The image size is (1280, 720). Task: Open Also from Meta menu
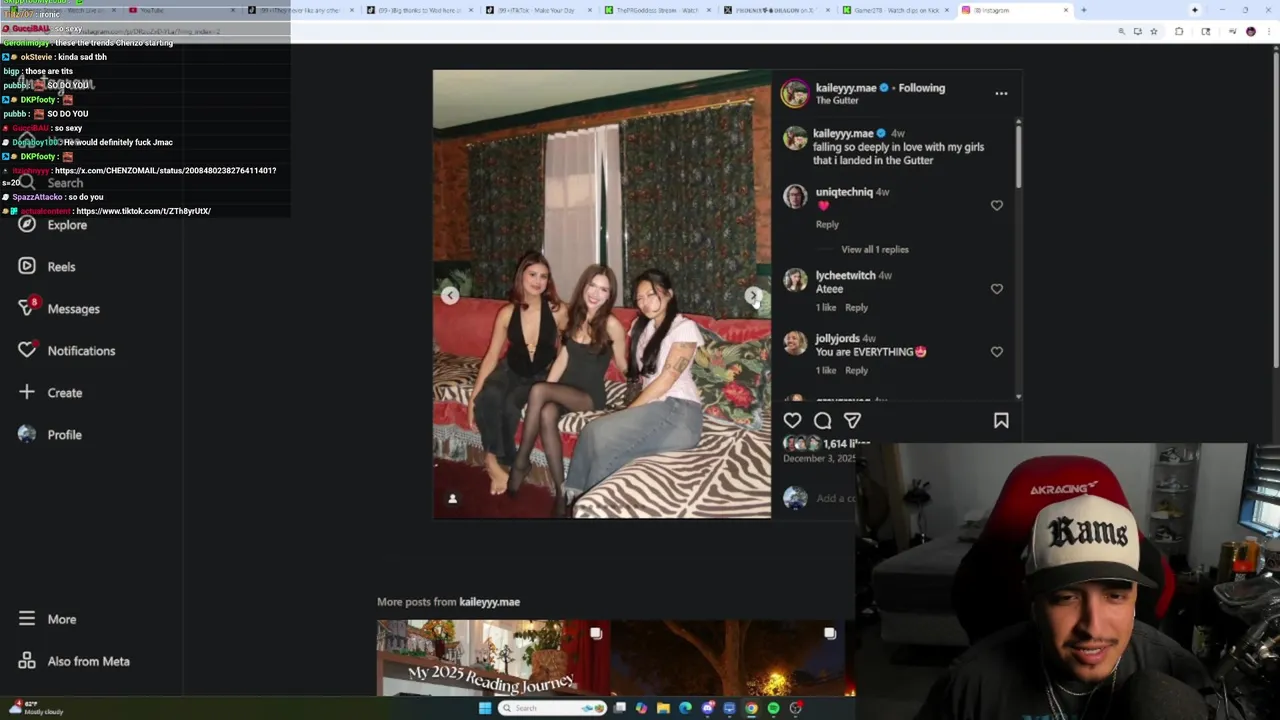click(x=74, y=661)
